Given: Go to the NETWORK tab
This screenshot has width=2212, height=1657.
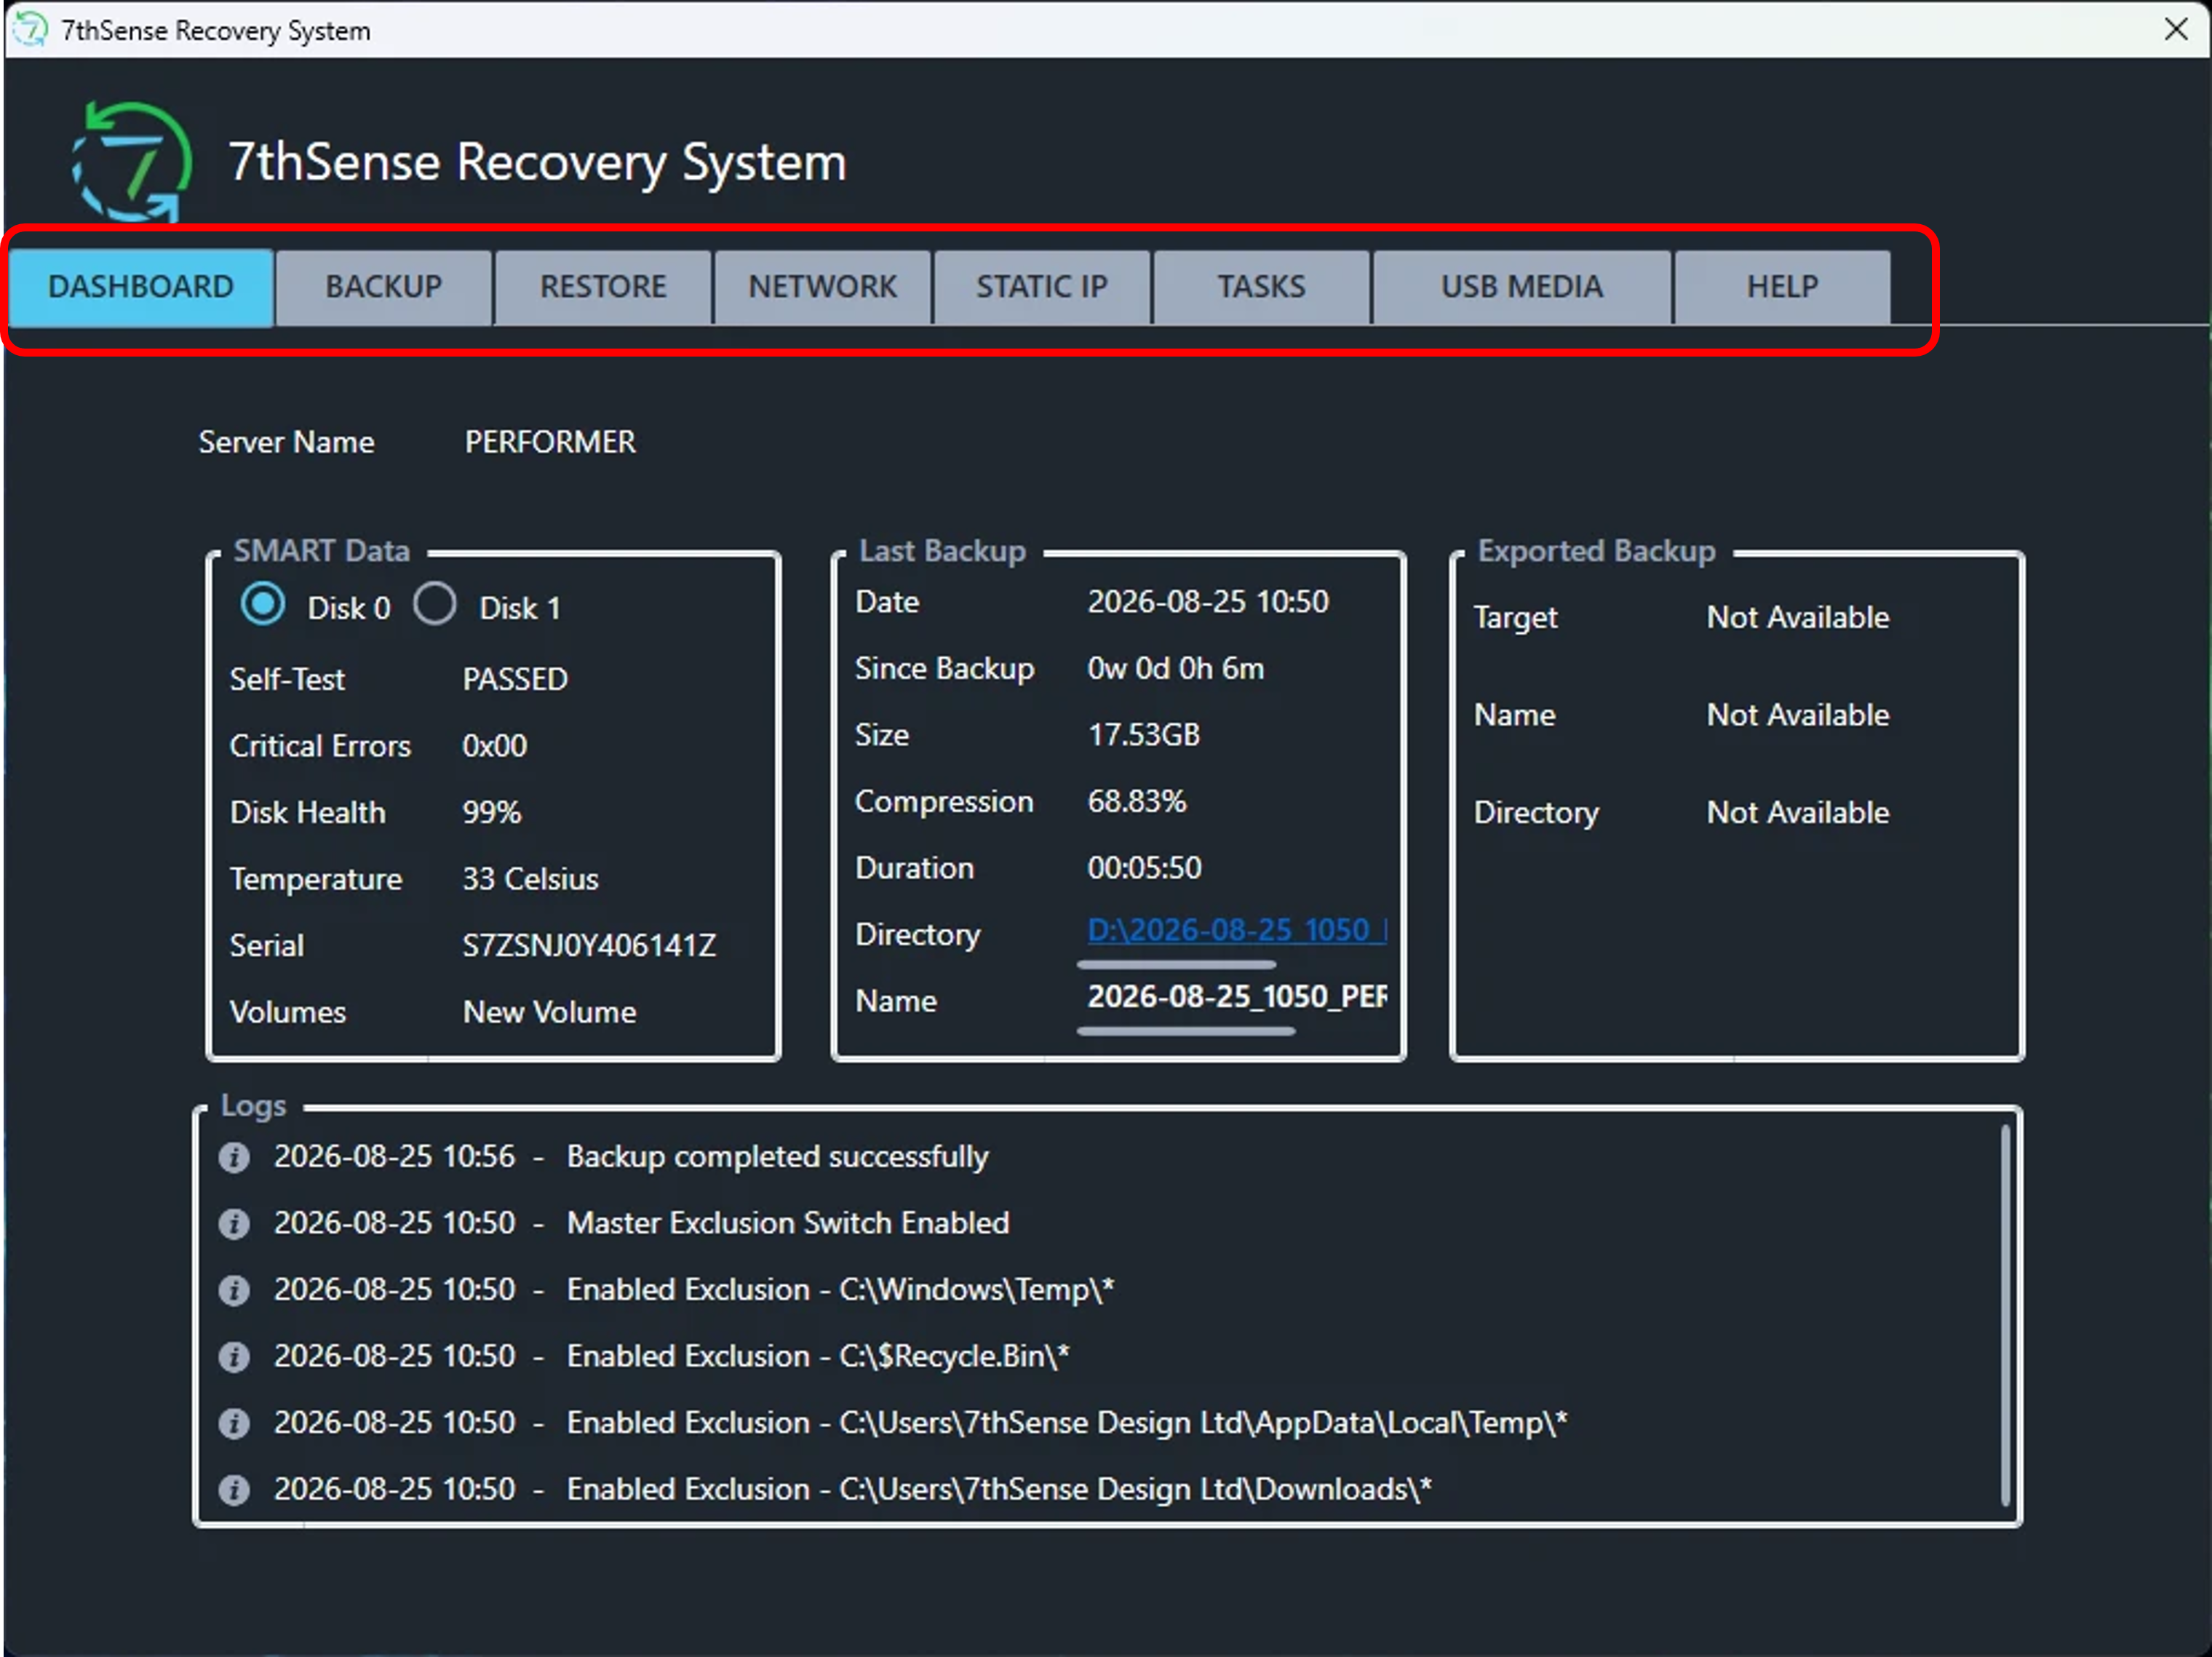Looking at the screenshot, I should coord(822,287).
